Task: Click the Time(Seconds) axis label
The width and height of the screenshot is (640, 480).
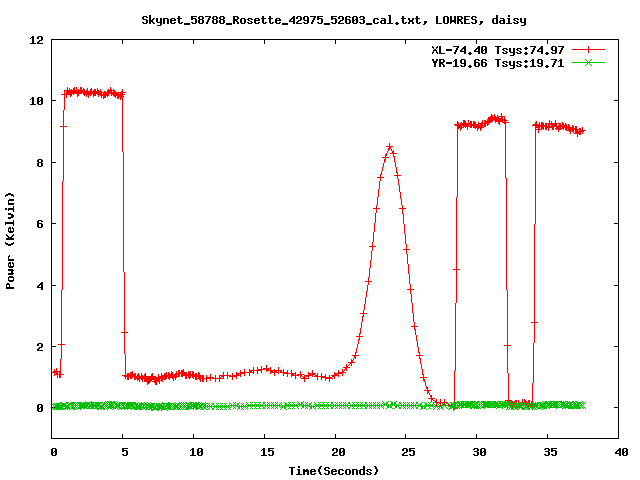Action: click(x=334, y=471)
